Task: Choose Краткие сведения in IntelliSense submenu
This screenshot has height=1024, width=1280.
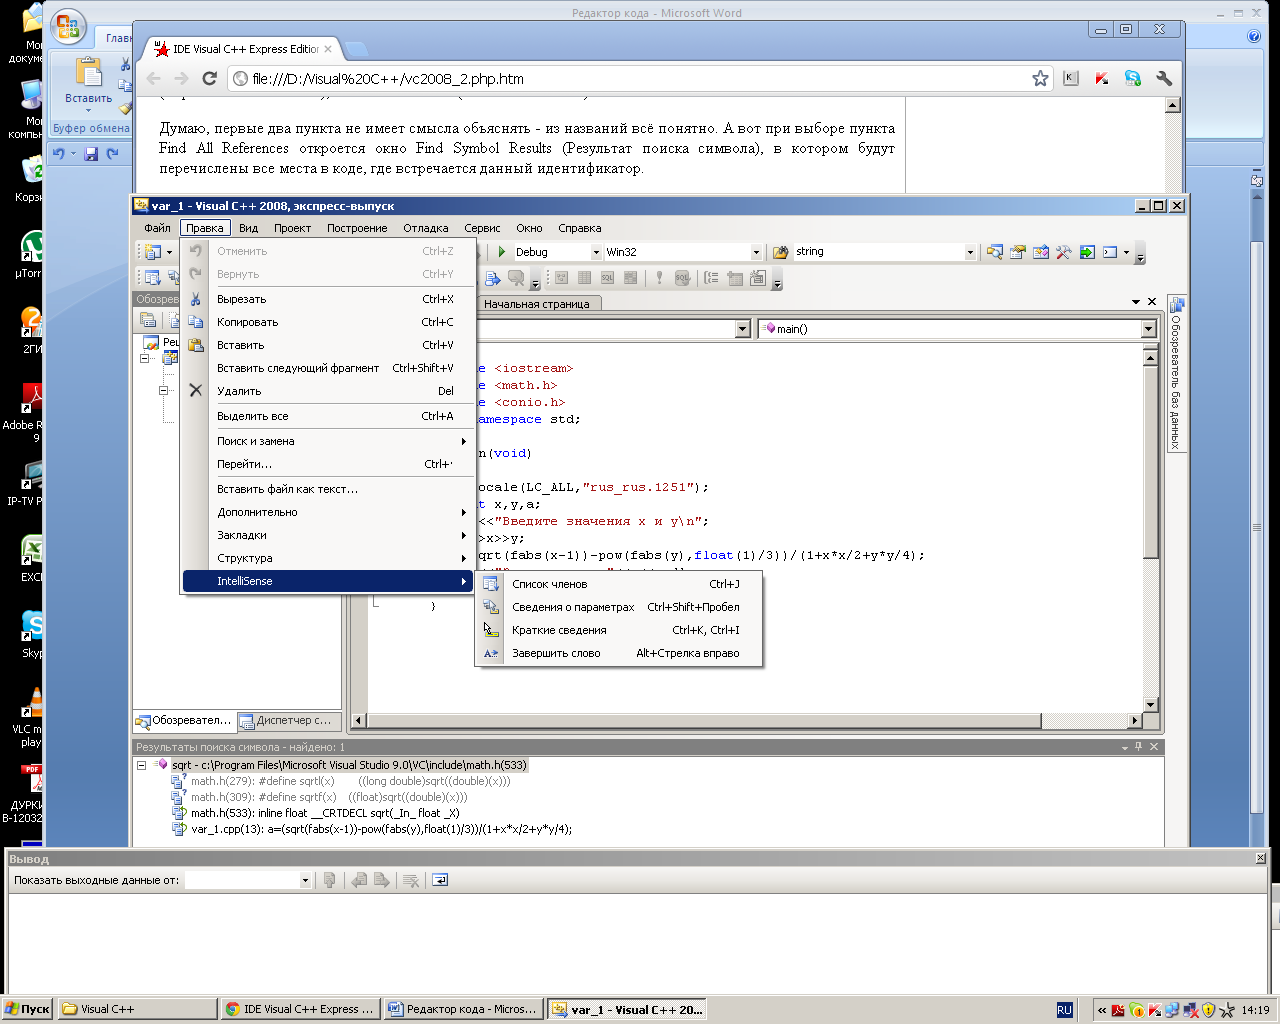Action: (619, 630)
